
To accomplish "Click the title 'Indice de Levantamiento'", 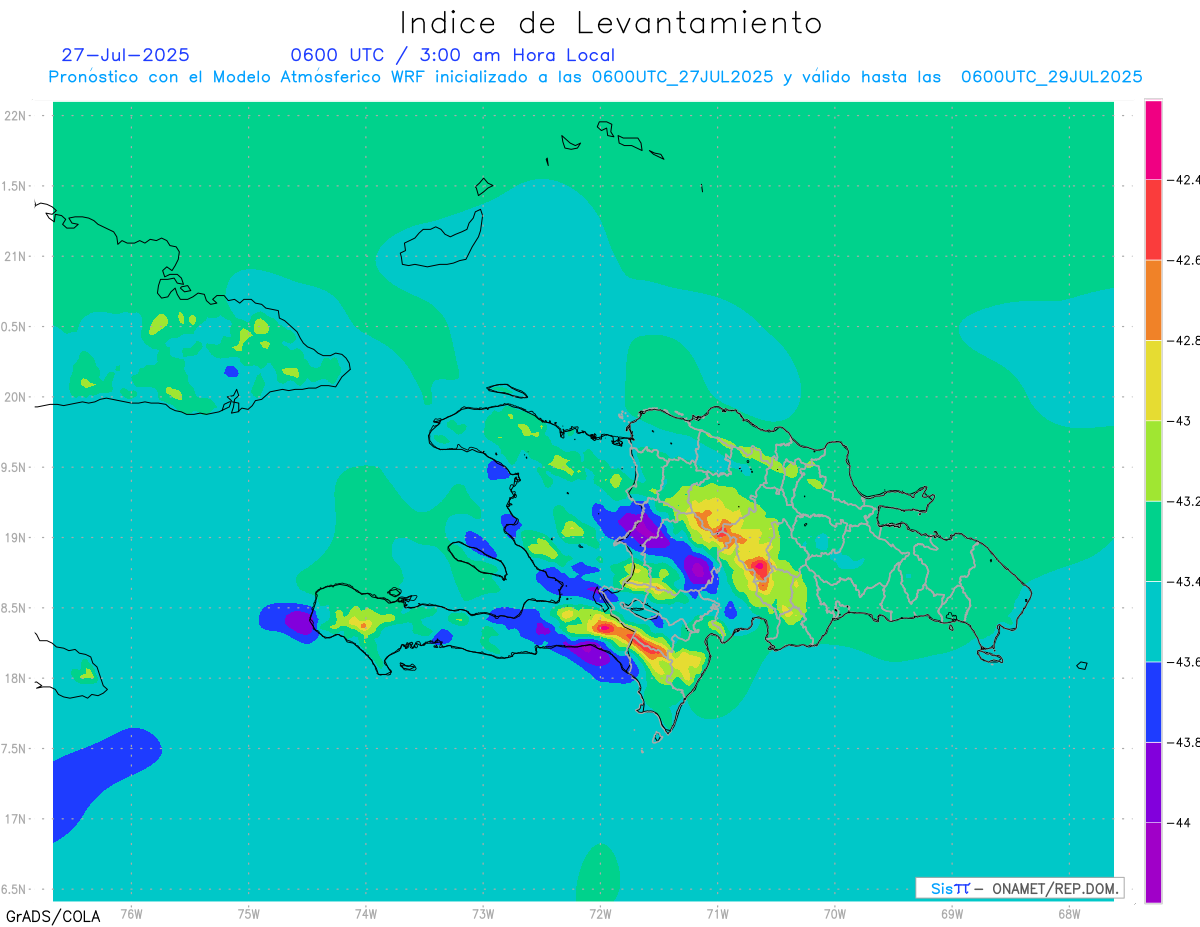I will 611,22.
